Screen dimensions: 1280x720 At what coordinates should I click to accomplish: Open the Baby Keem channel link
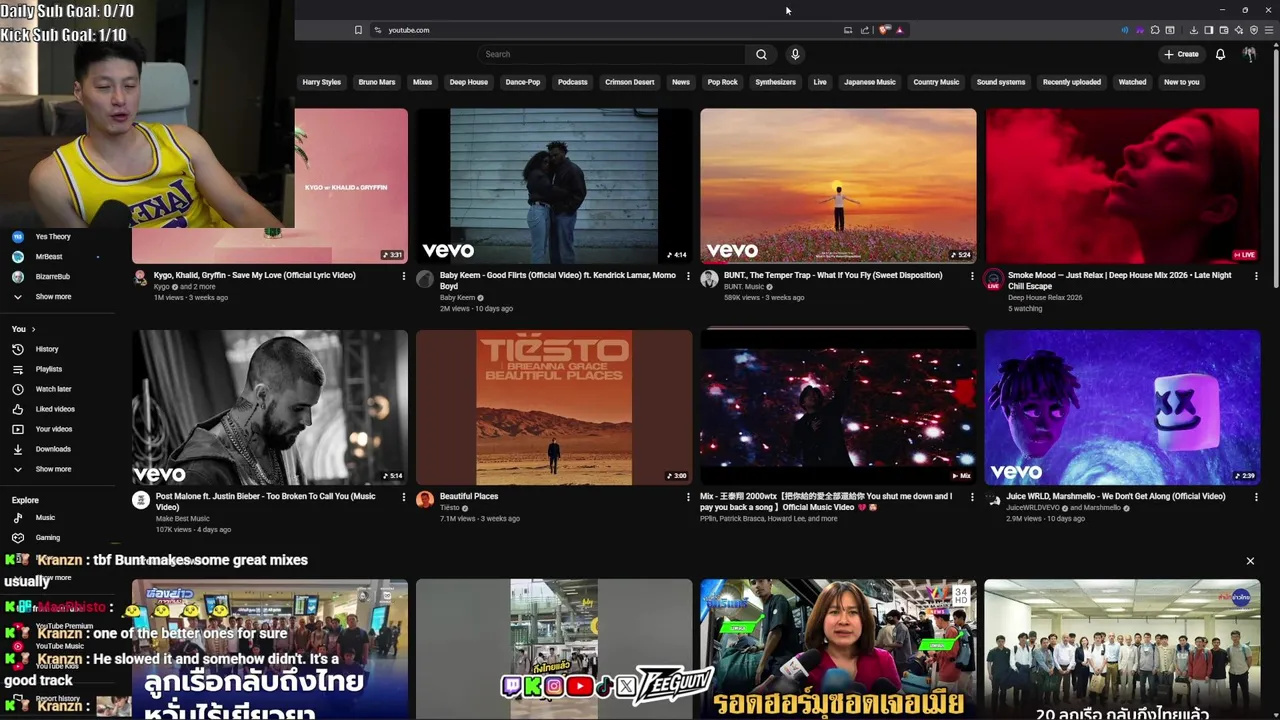pyautogui.click(x=458, y=298)
